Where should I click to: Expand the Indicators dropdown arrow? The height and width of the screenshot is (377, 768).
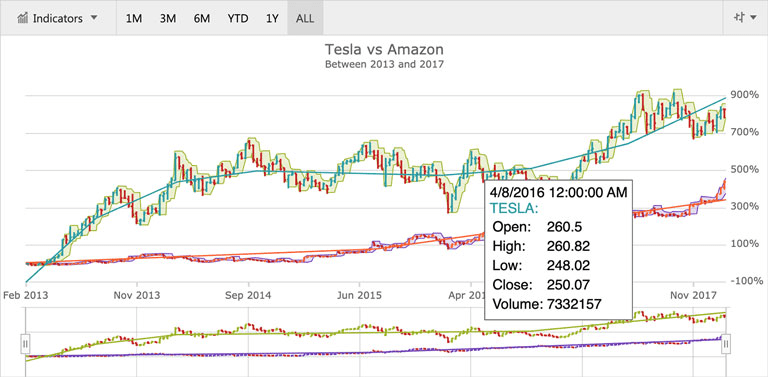94,18
